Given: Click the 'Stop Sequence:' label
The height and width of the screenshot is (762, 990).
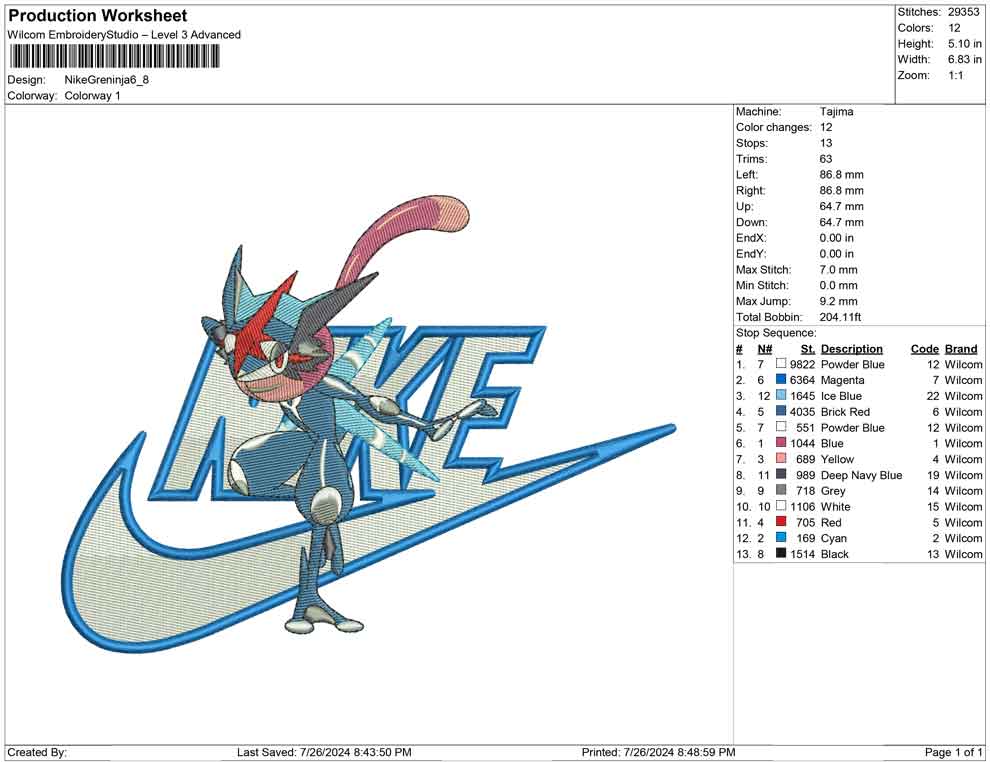Looking at the screenshot, I should pyautogui.click(x=776, y=333).
